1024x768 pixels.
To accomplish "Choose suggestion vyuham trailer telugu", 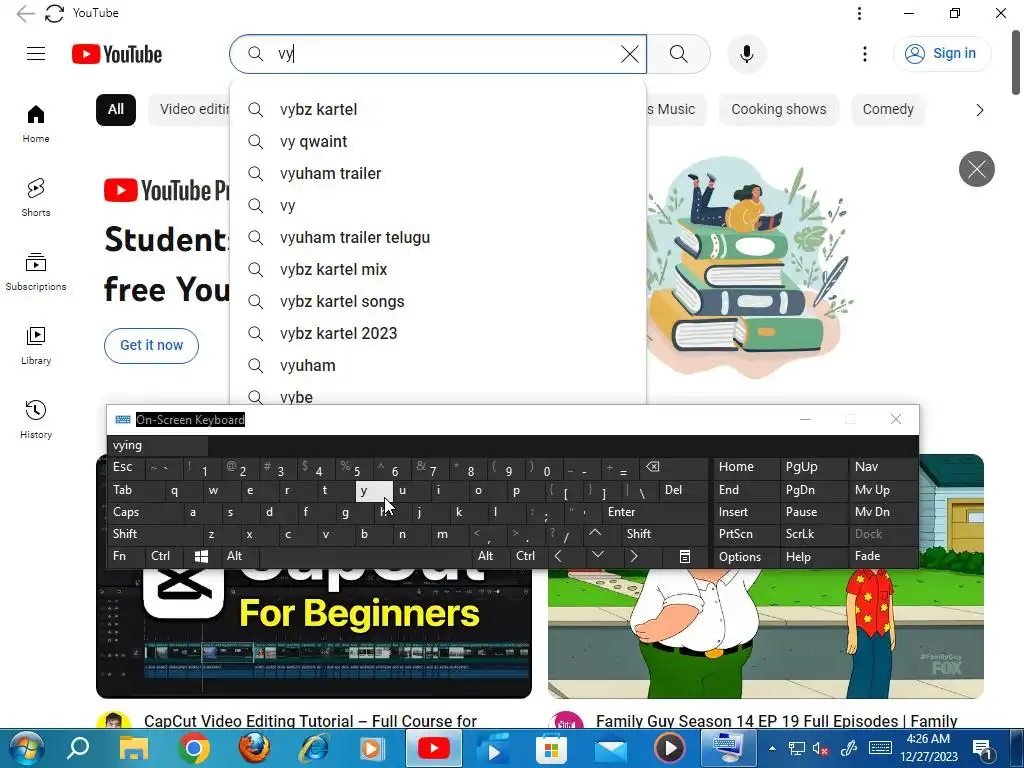I will point(438,237).
